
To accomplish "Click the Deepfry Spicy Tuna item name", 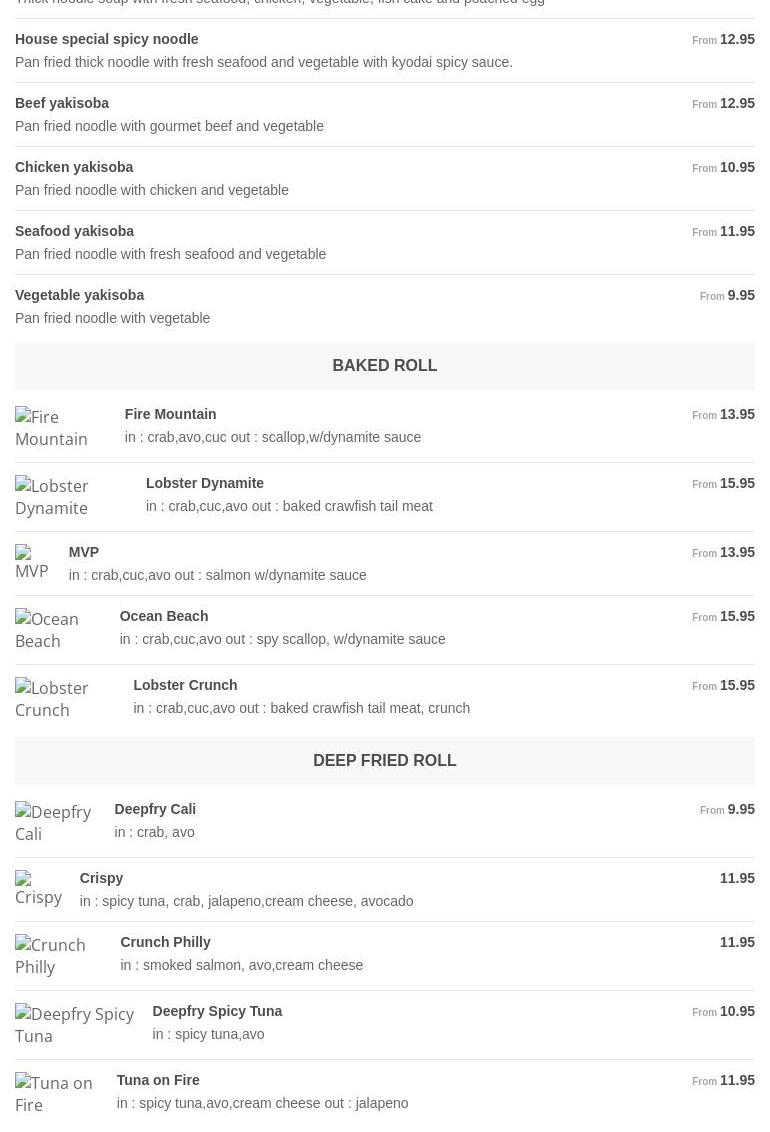I will tap(217, 1011).
